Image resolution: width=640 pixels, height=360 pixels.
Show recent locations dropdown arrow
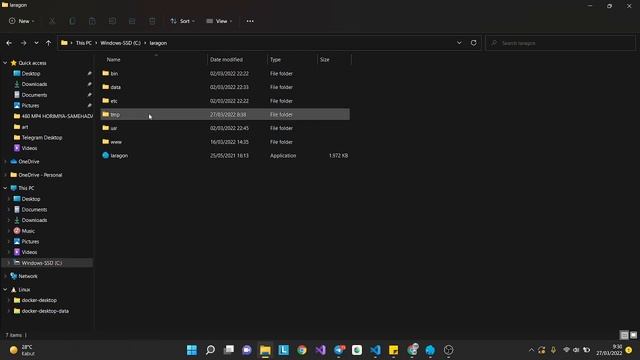click(x=36, y=43)
